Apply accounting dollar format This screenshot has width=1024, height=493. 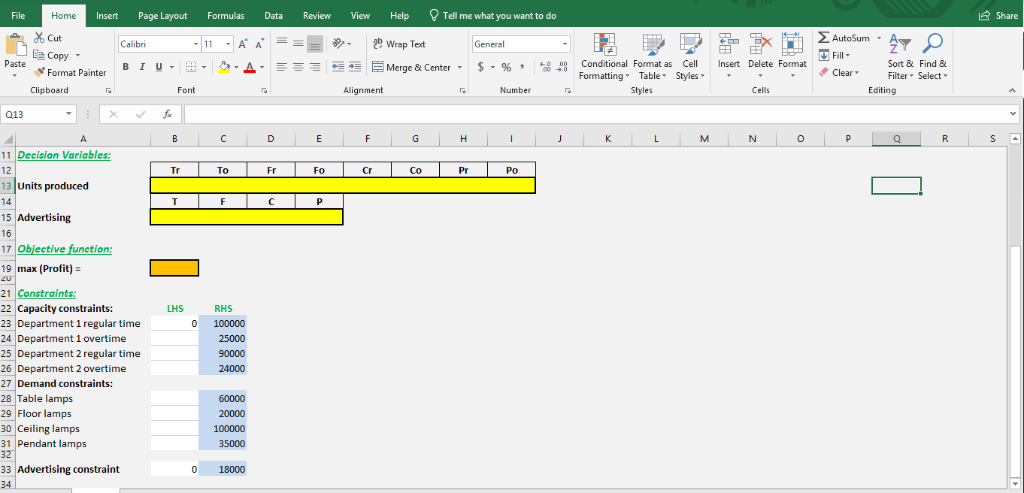[481, 67]
